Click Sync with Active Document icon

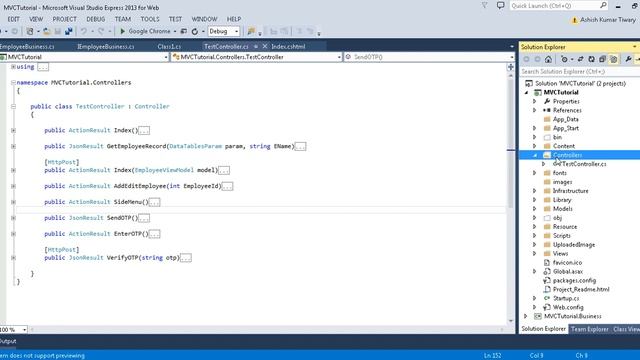[580, 59]
